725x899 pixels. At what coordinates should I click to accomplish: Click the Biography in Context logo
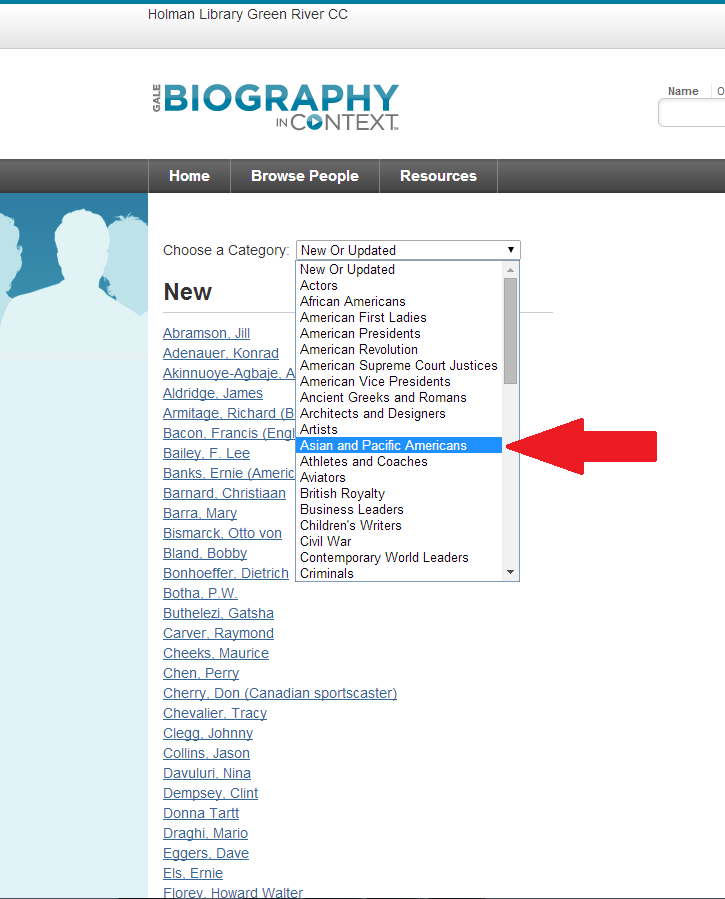click(x=276, y=107)
